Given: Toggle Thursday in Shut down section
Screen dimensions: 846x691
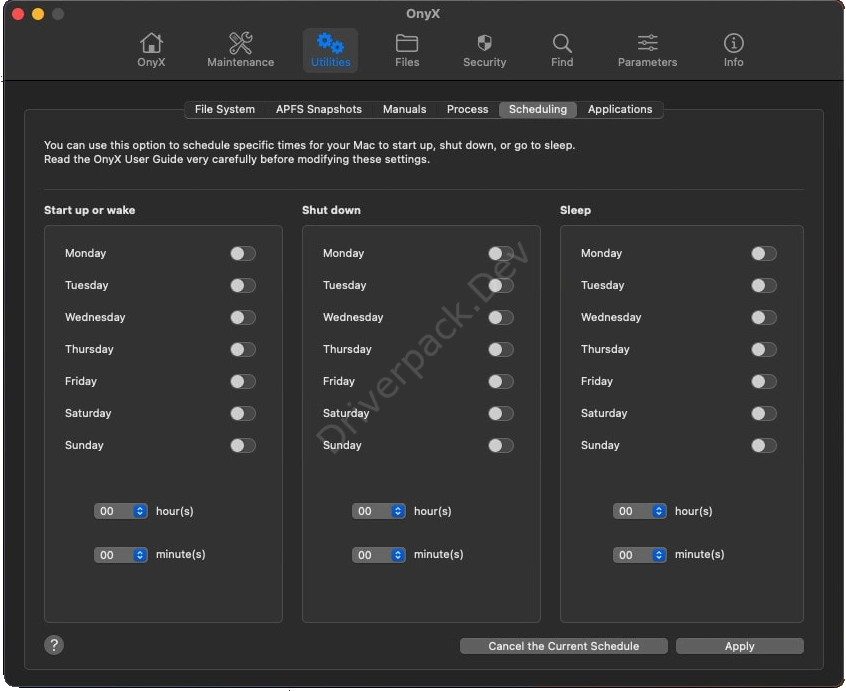Looking at the screenshot, I should click(501, 350).
